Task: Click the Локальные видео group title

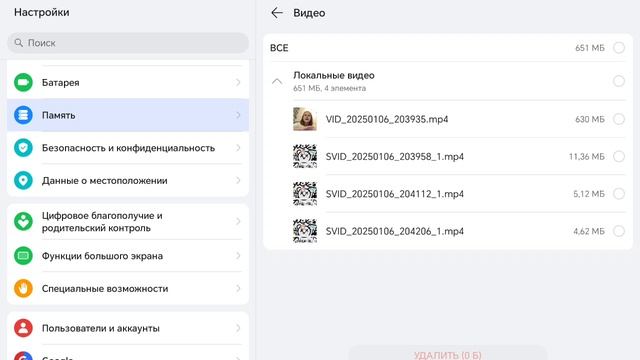Action: pos(333,76)
